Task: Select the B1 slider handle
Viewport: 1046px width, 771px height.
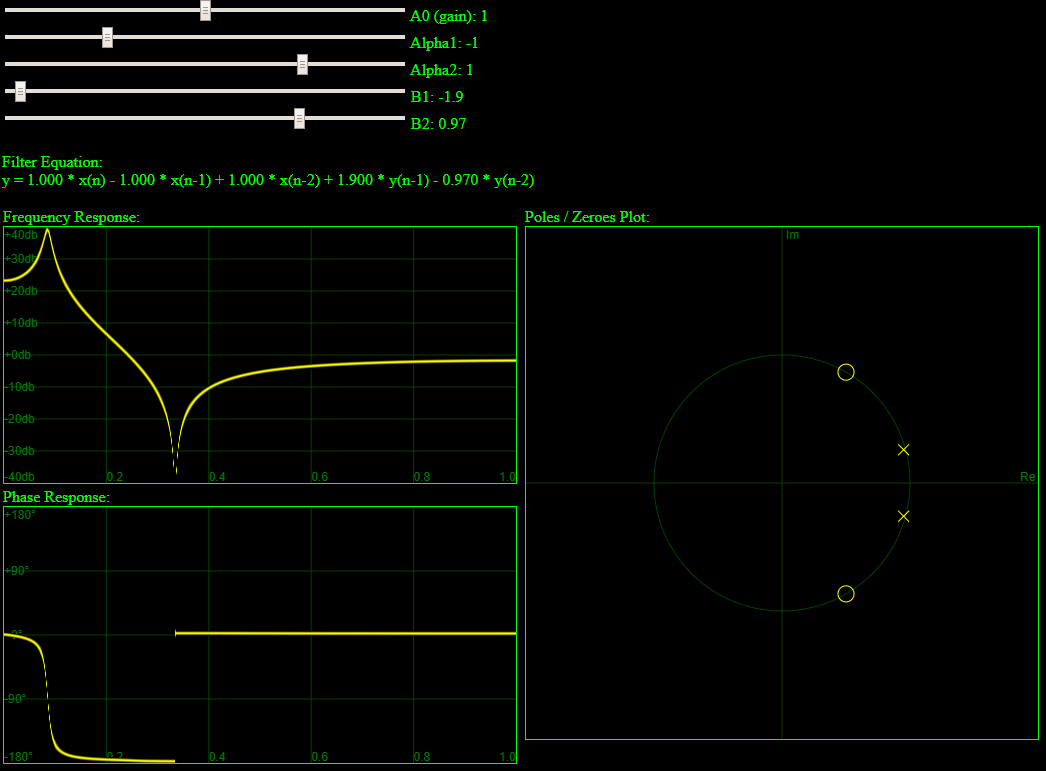Action: pos(20,91)
